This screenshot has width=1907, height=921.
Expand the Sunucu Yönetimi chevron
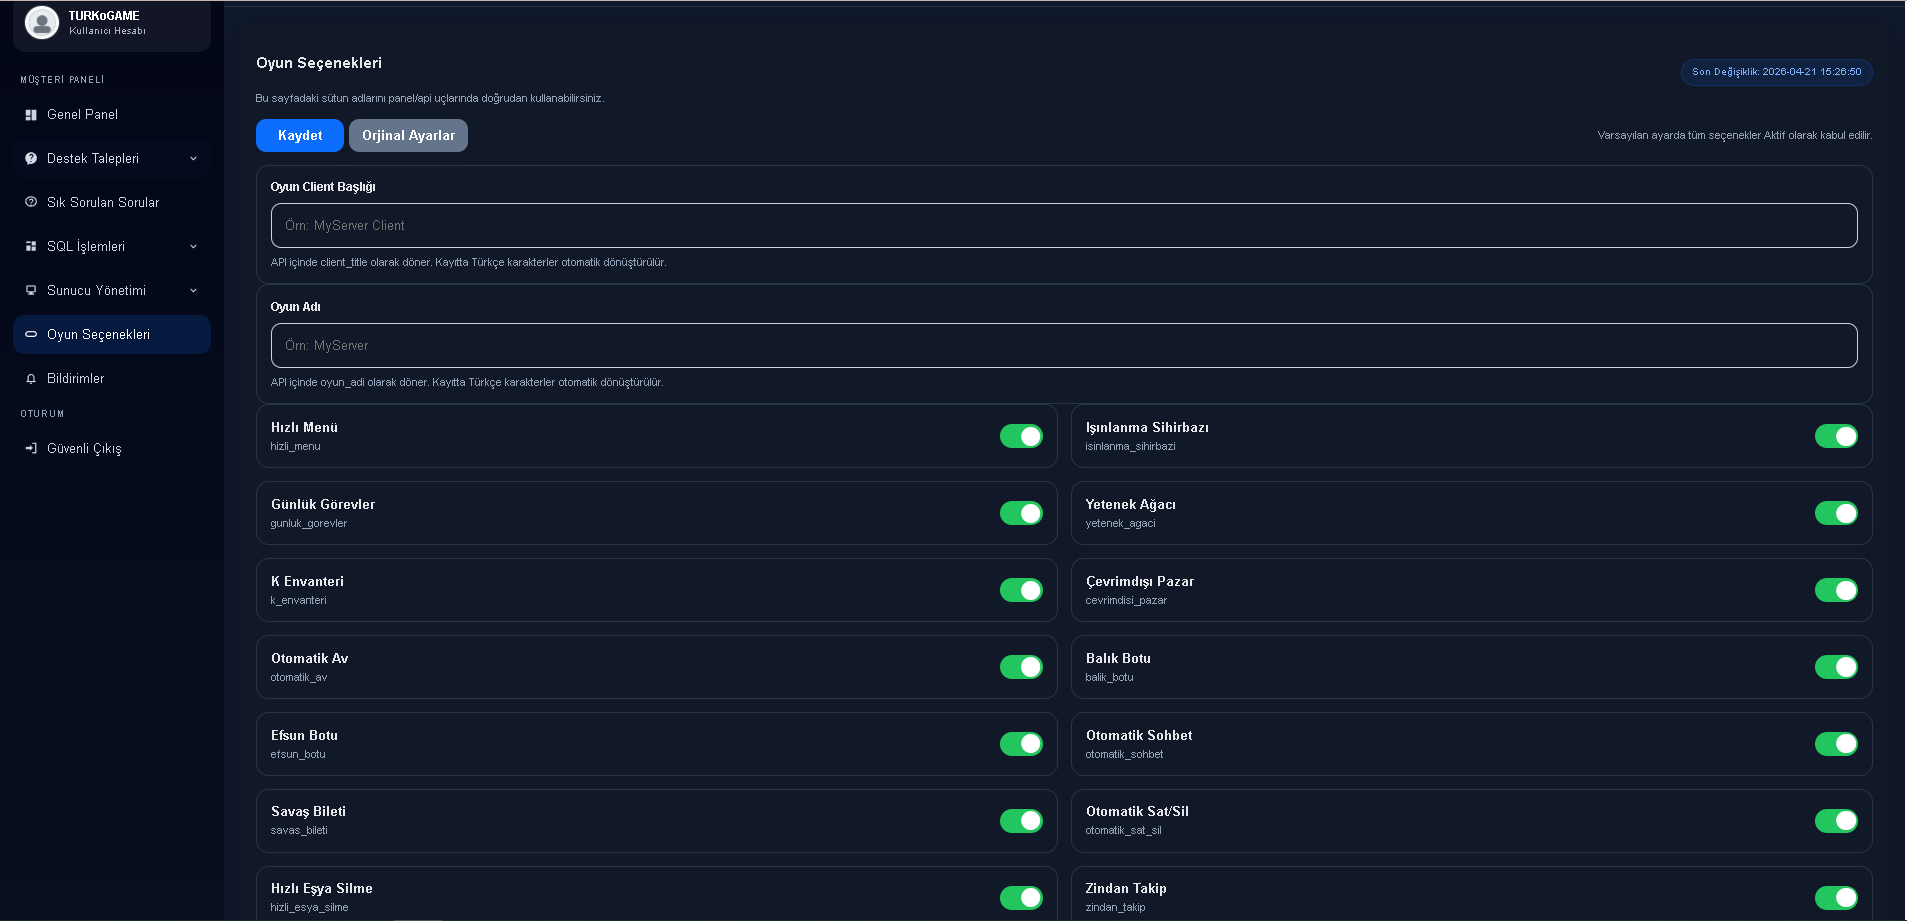click(193, 290)
